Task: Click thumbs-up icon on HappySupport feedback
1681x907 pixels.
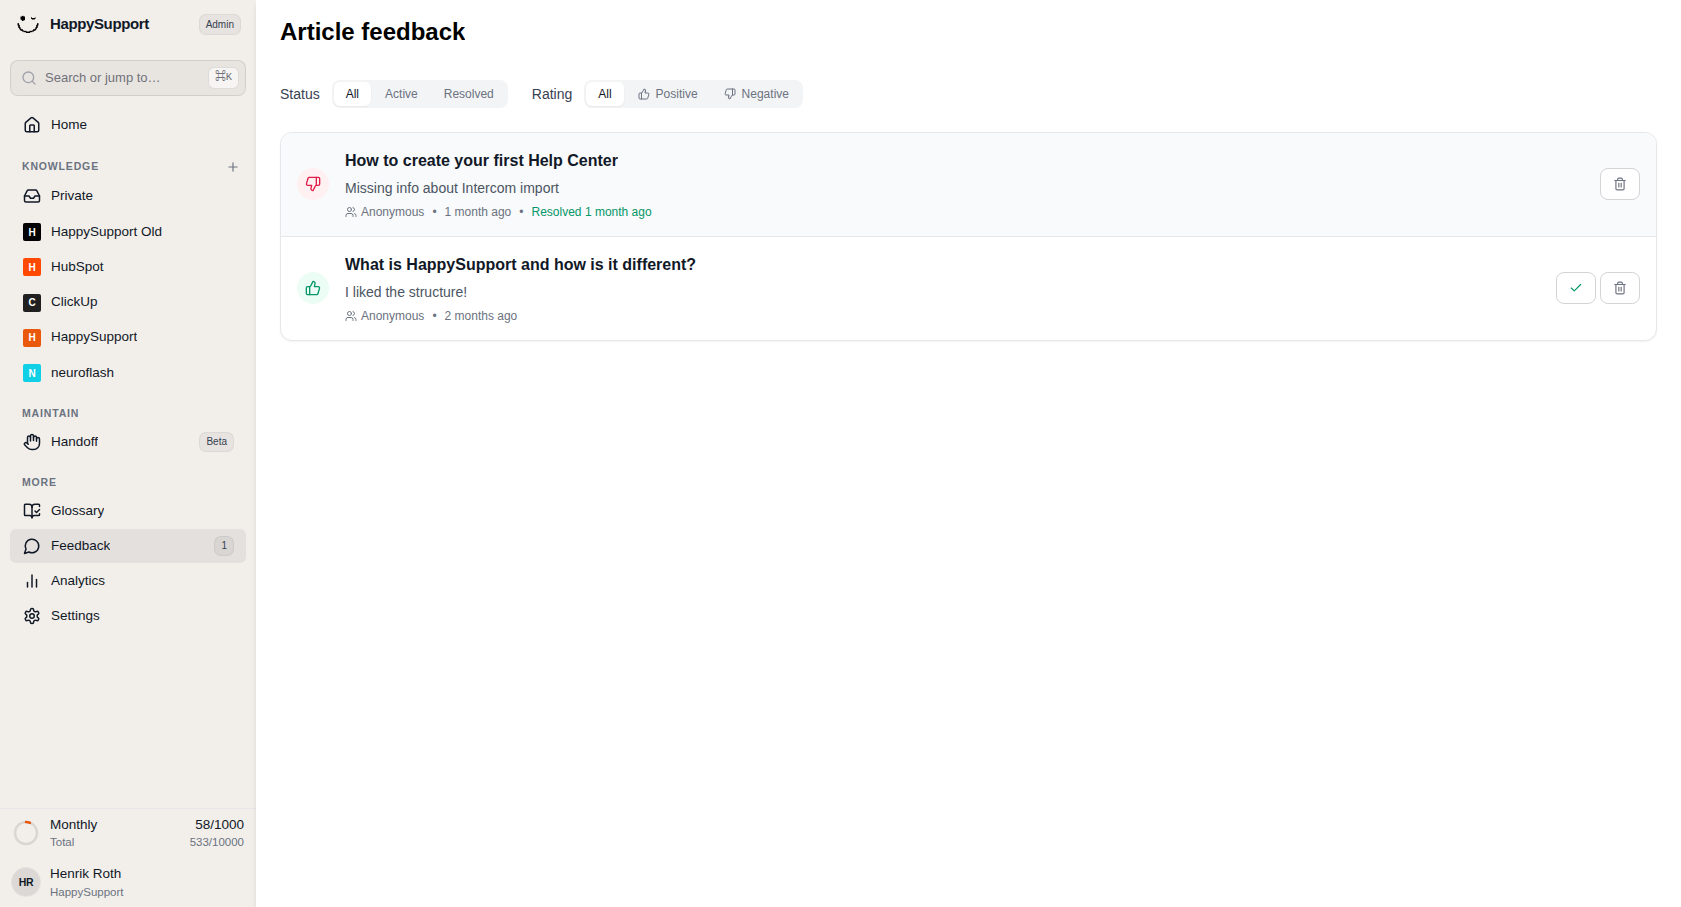Action: (313, 288)
